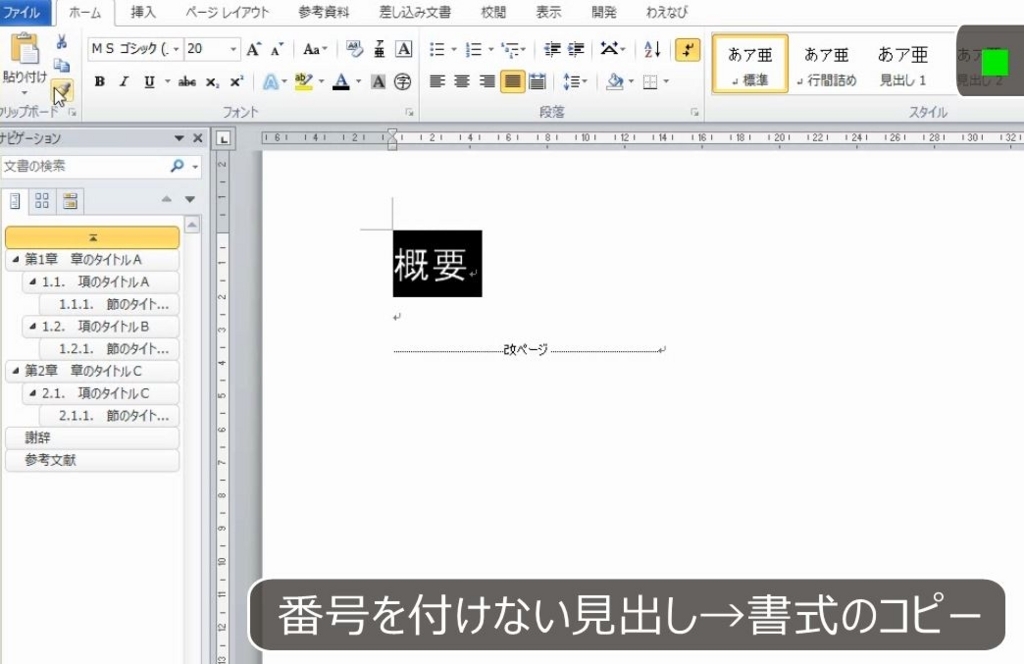
Task: Show the page thumbnails view in navigation
Action: (x=42, y=200)
